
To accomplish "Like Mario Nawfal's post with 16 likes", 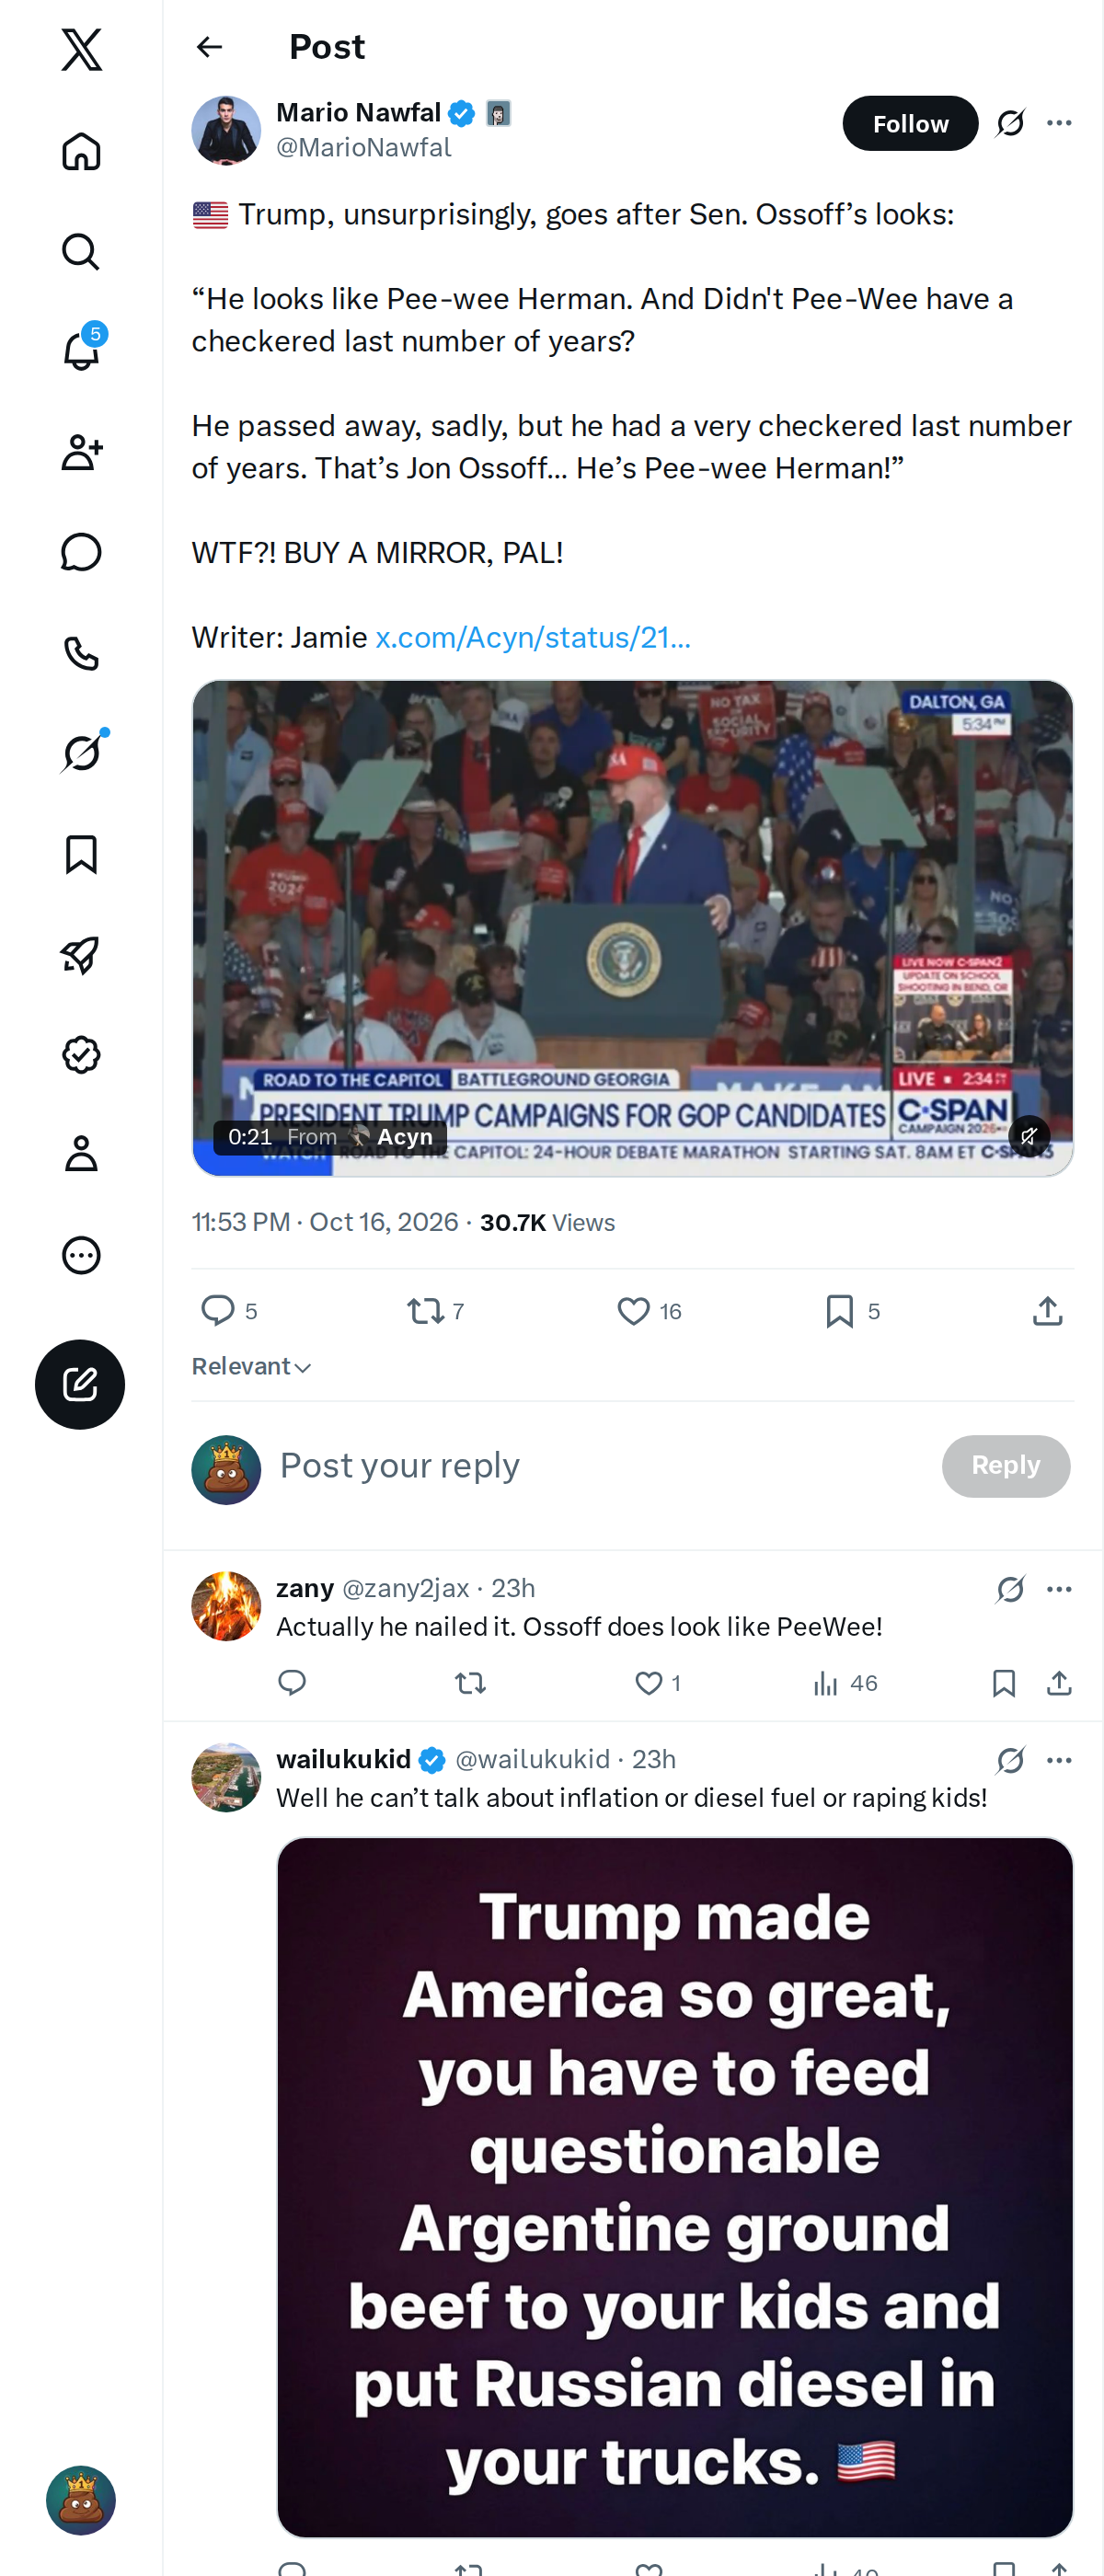I will pyautogui.click(x=649, y=1311).
